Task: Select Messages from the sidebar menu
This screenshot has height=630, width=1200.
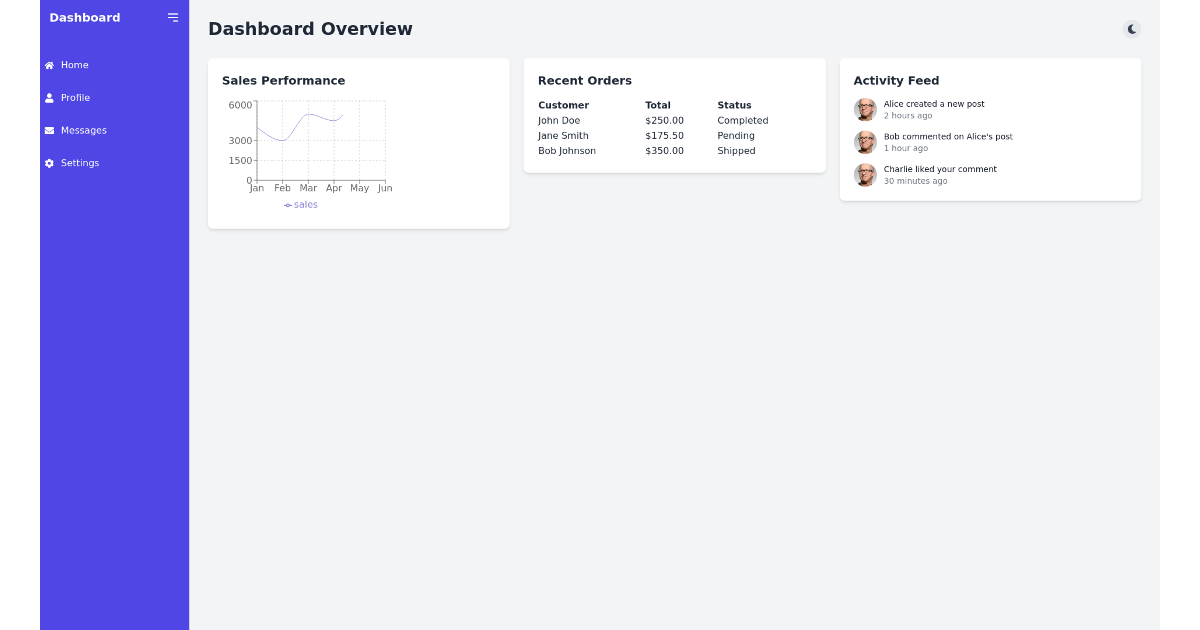Action: tap(84, 130)
